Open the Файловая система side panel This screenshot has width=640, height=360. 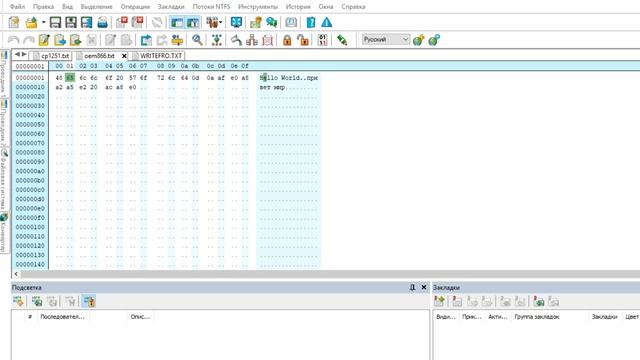click(3, 180)
